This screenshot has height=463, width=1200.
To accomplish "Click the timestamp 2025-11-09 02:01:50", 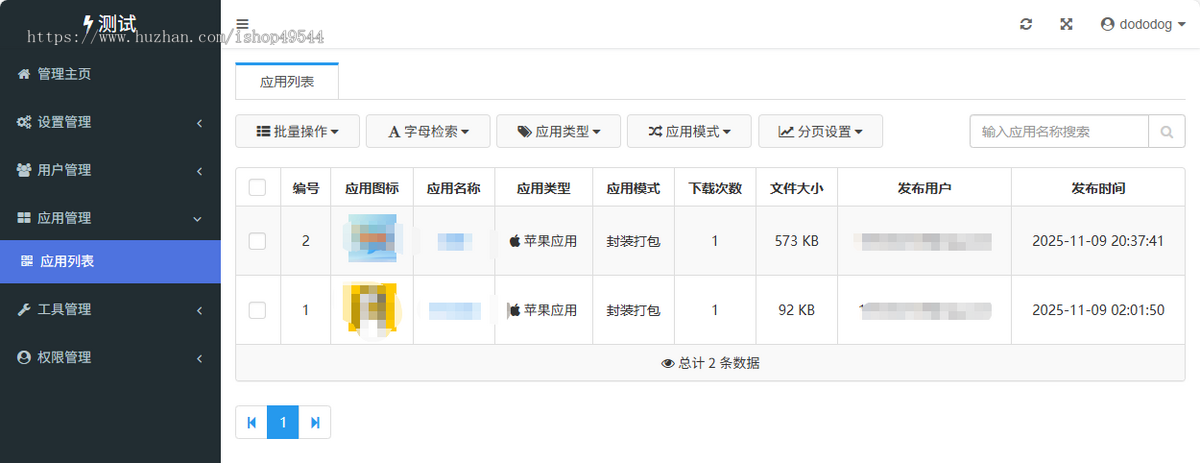I will [x=1098, y=310].
